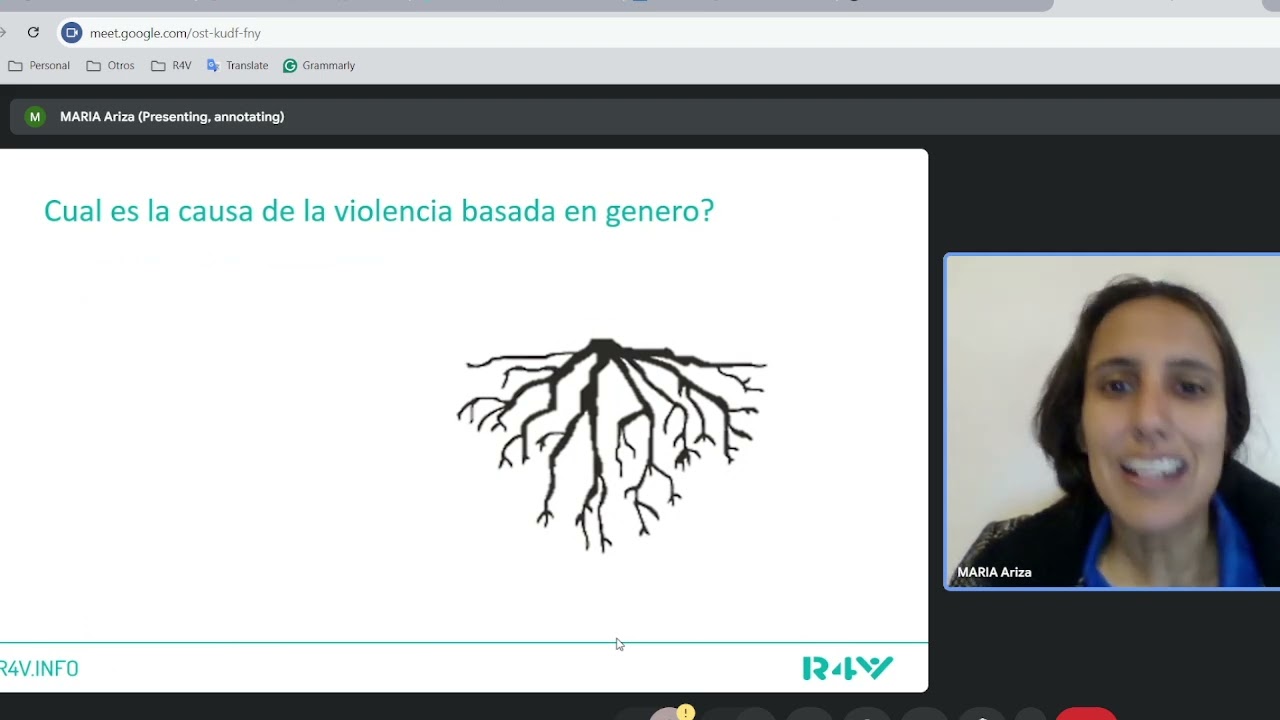Click the red leave call button
Screen dimensions: 1280x720
pos(1086,713)
